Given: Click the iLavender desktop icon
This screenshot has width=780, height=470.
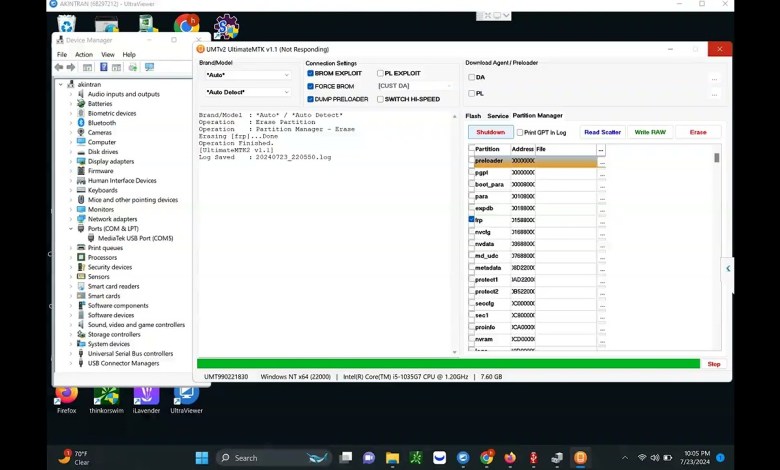Looking at the screenshot, I should pos(146,394).
